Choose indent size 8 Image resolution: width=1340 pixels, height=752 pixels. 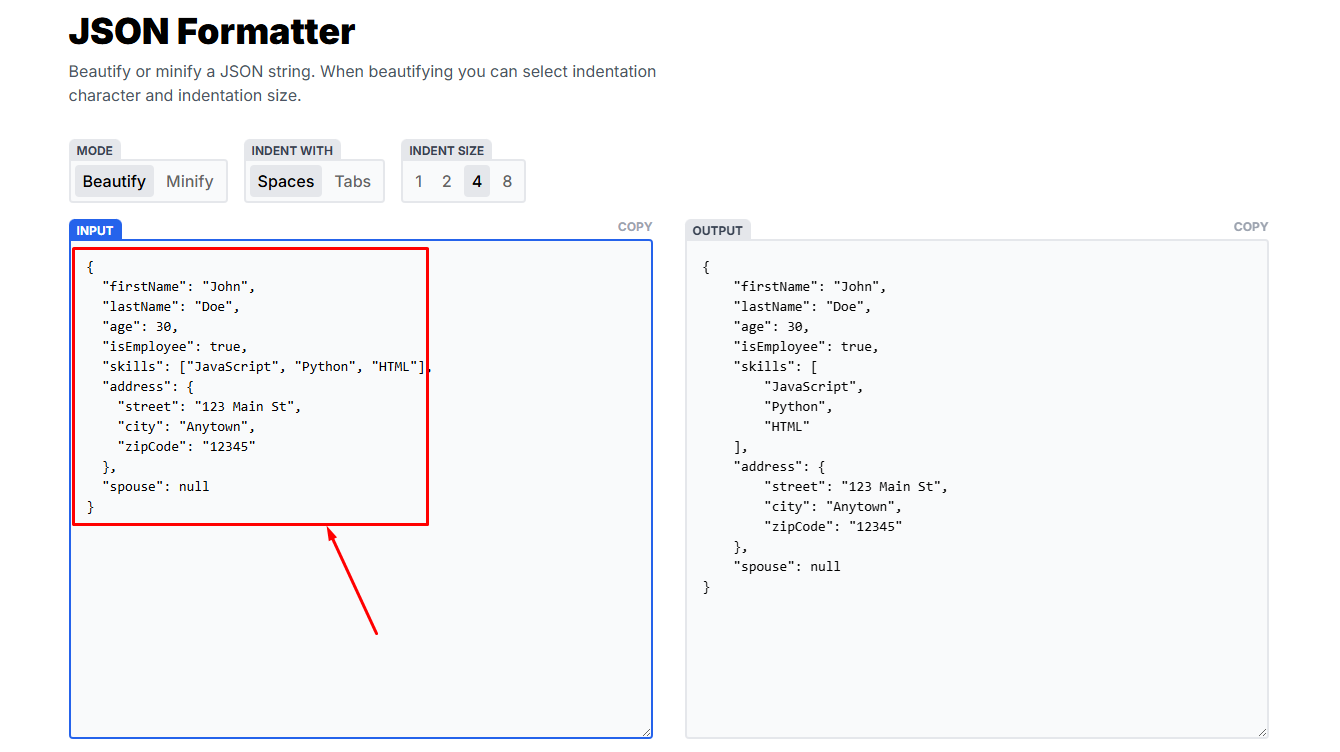[x=507, y=181]
